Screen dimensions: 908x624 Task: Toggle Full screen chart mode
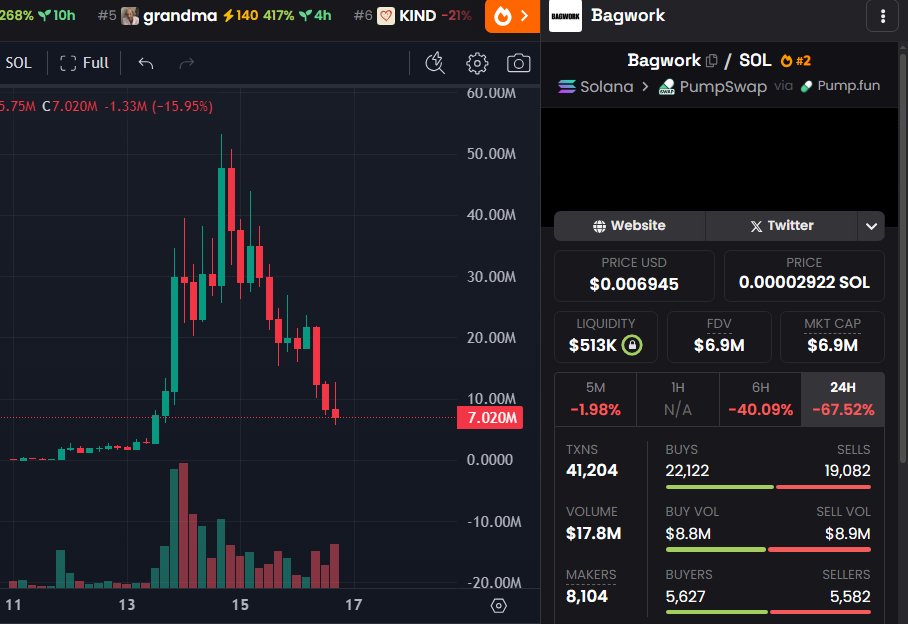point(84,63)
